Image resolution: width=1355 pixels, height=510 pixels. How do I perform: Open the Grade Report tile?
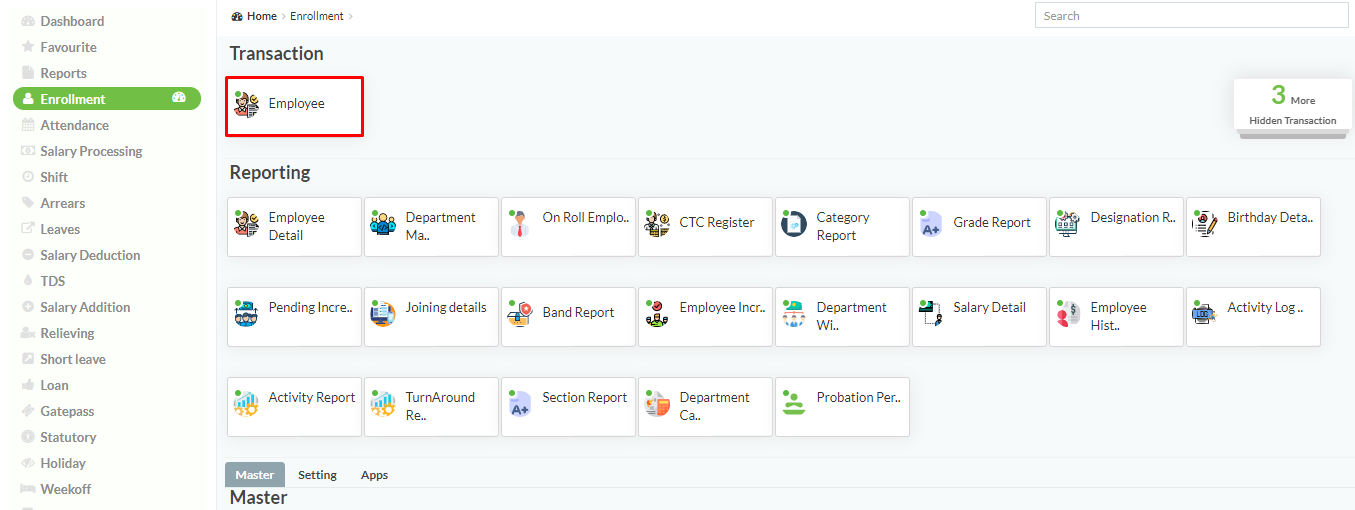point(979,227)
